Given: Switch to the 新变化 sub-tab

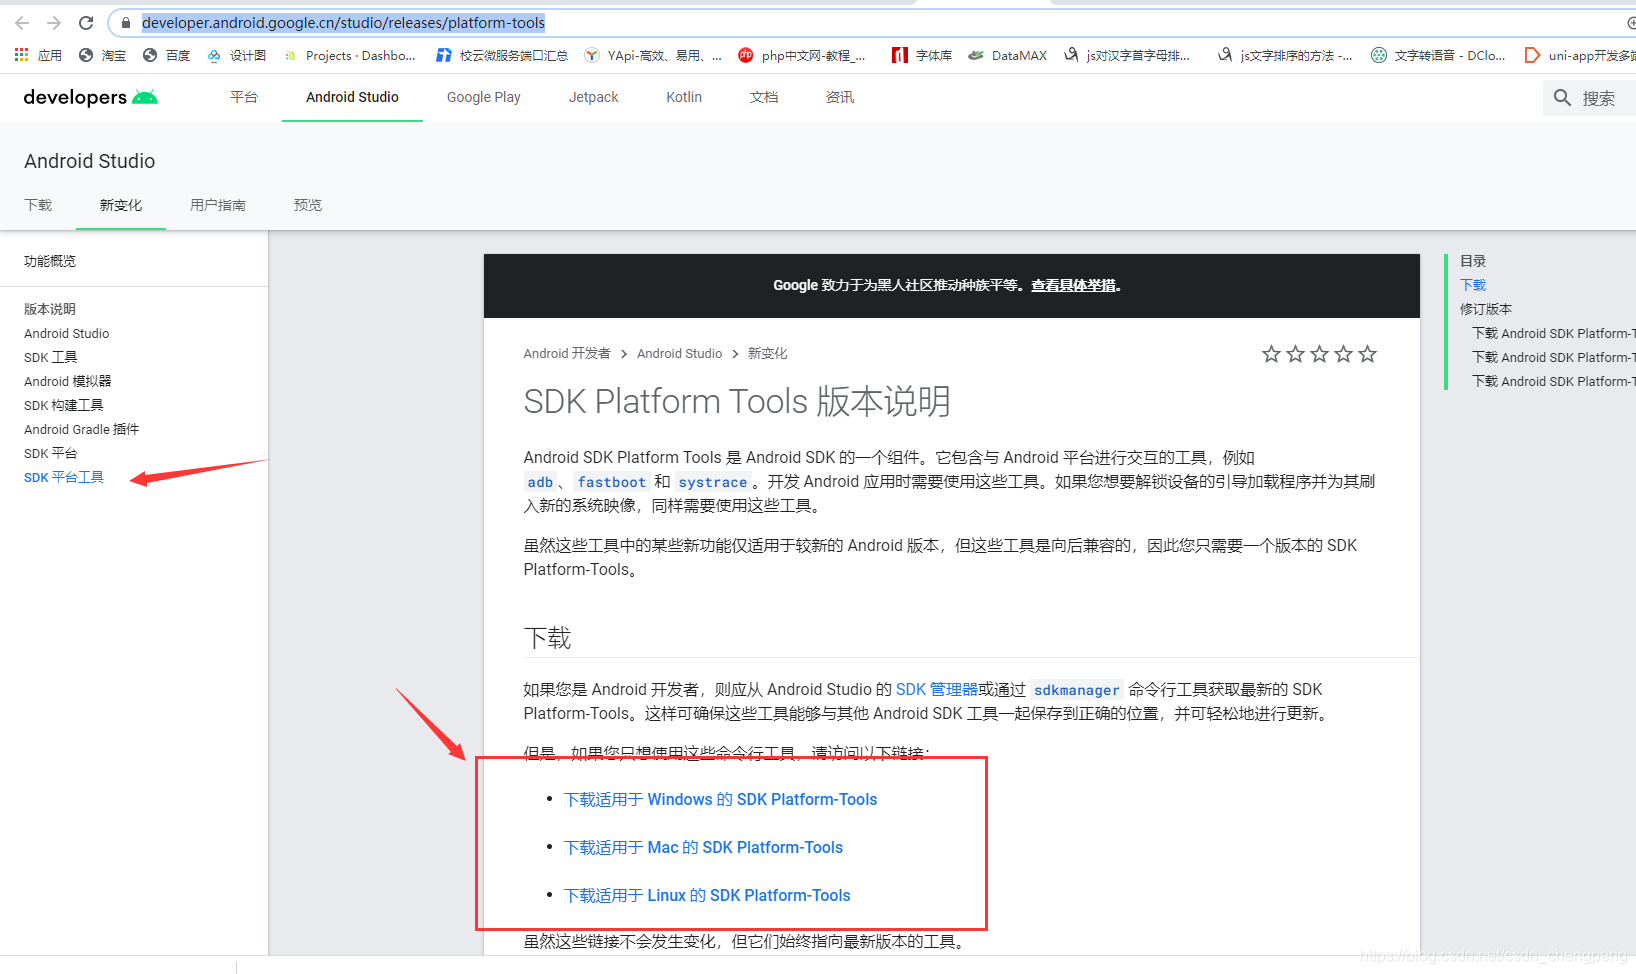Looking at the screenshot, I should (x=121, y=205).
